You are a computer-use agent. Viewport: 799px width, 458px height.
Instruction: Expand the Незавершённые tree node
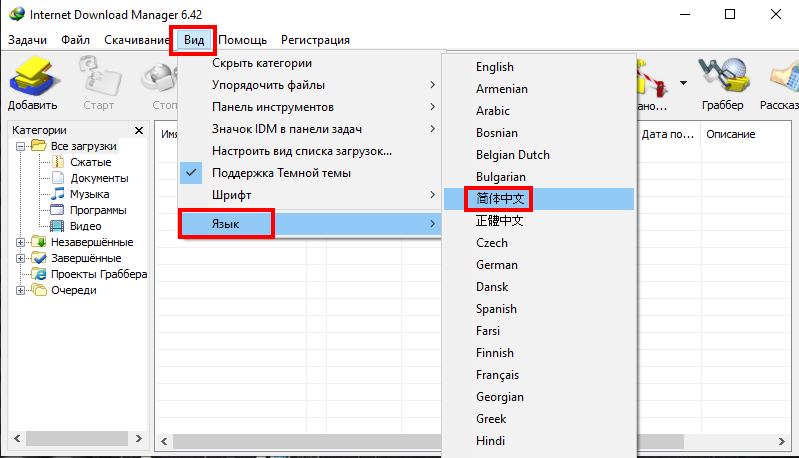tap(21, 242)
